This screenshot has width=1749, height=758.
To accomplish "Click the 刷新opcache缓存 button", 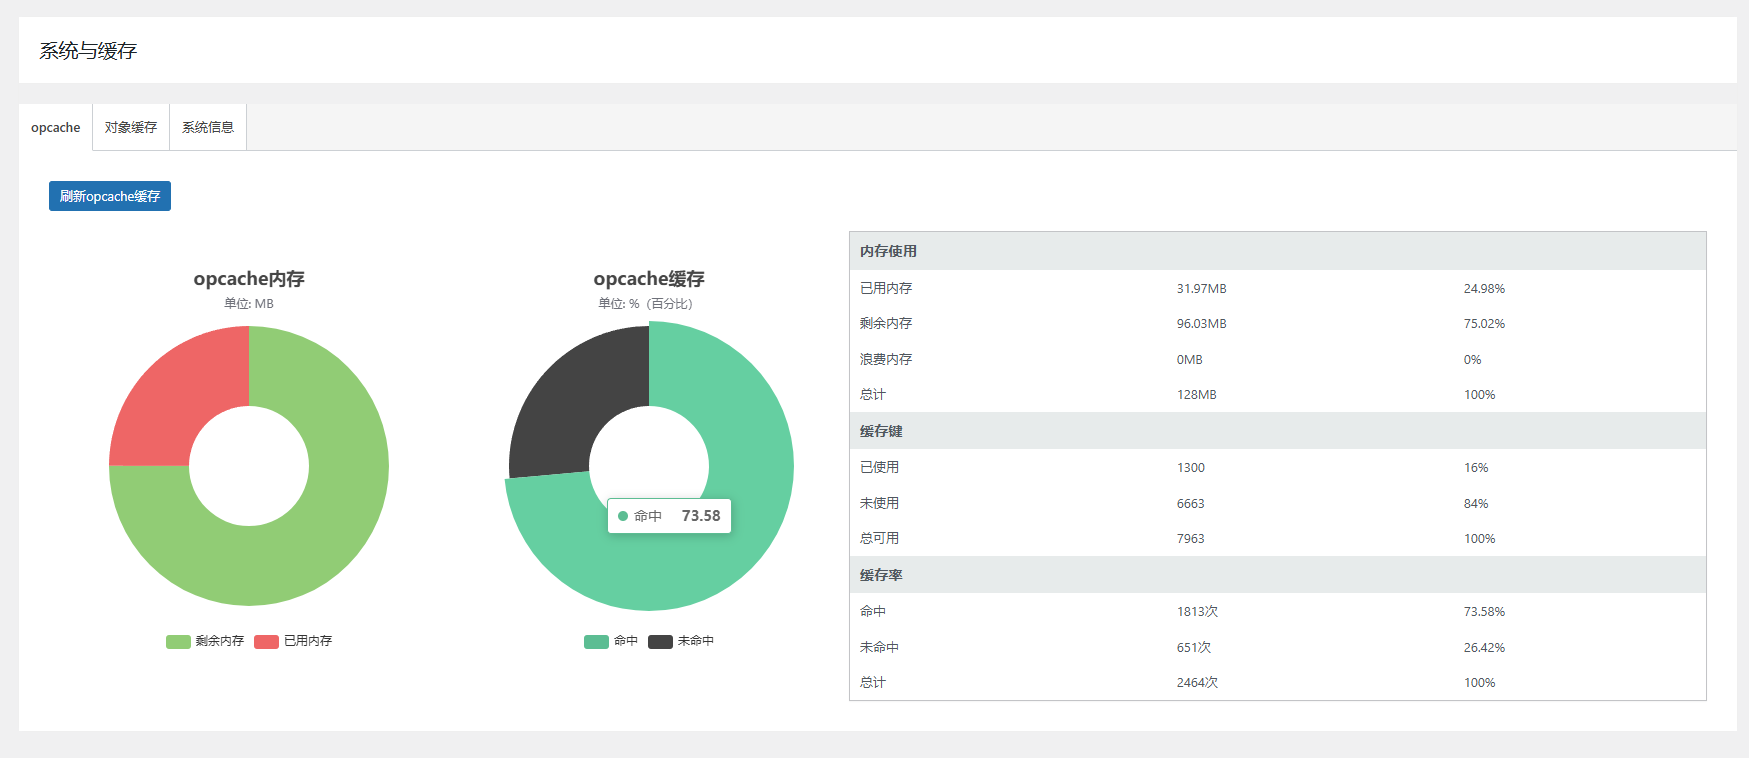I will click(x=110, y=196).
